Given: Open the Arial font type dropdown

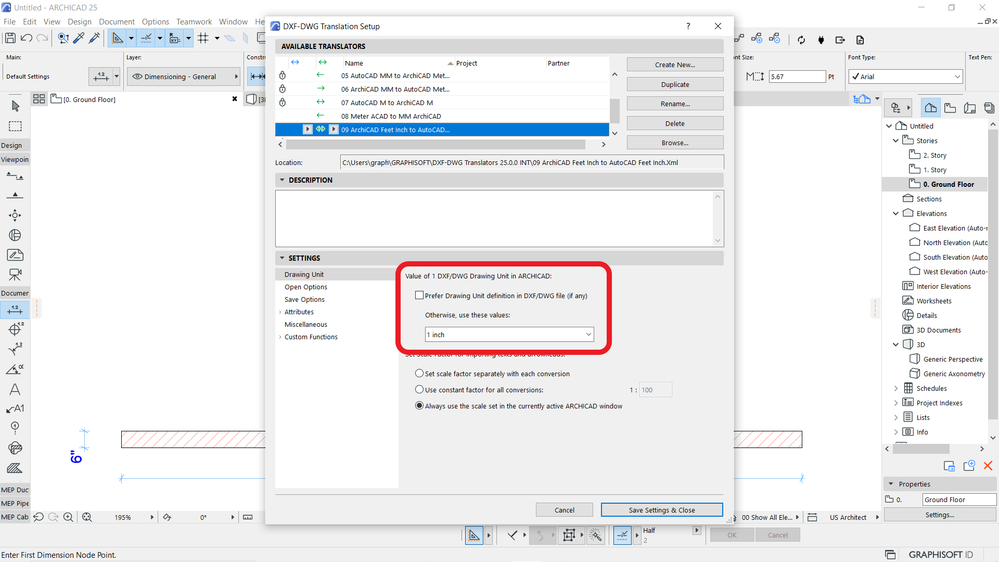Looking at the screenshot, I should point(905,76).
